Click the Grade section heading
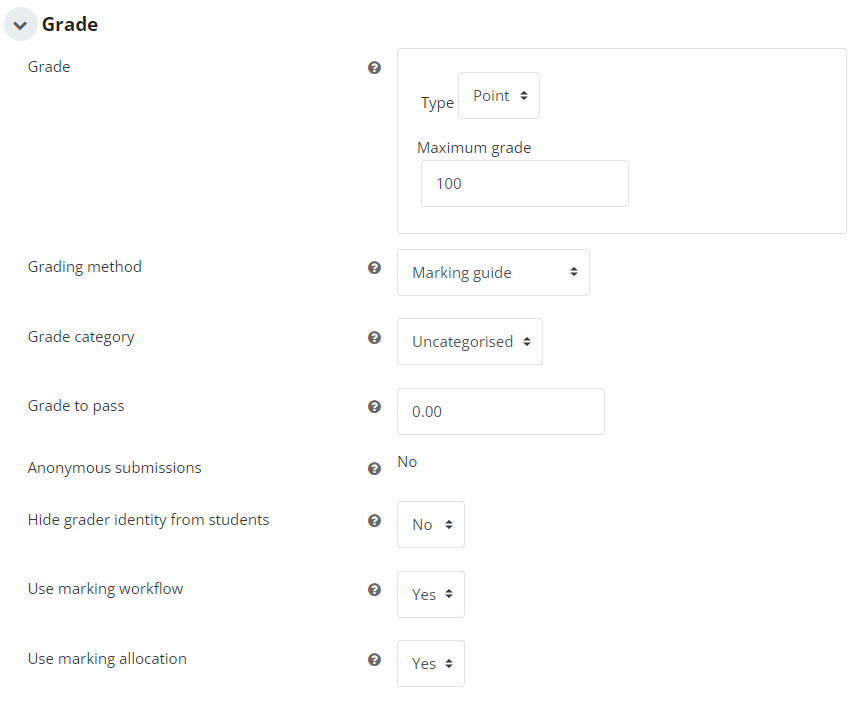The width and height of the screenshot is (852, 705). [x=70, y=24]
